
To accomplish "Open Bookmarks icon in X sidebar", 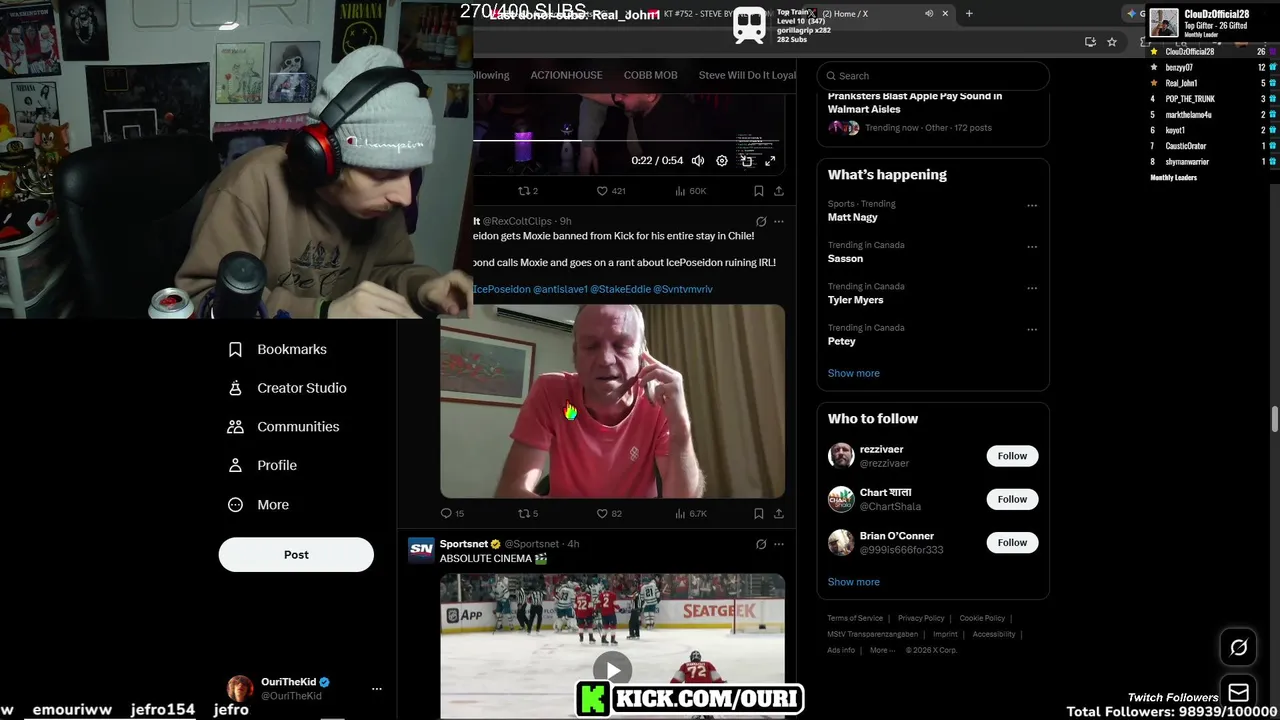I will coord(235,349).
